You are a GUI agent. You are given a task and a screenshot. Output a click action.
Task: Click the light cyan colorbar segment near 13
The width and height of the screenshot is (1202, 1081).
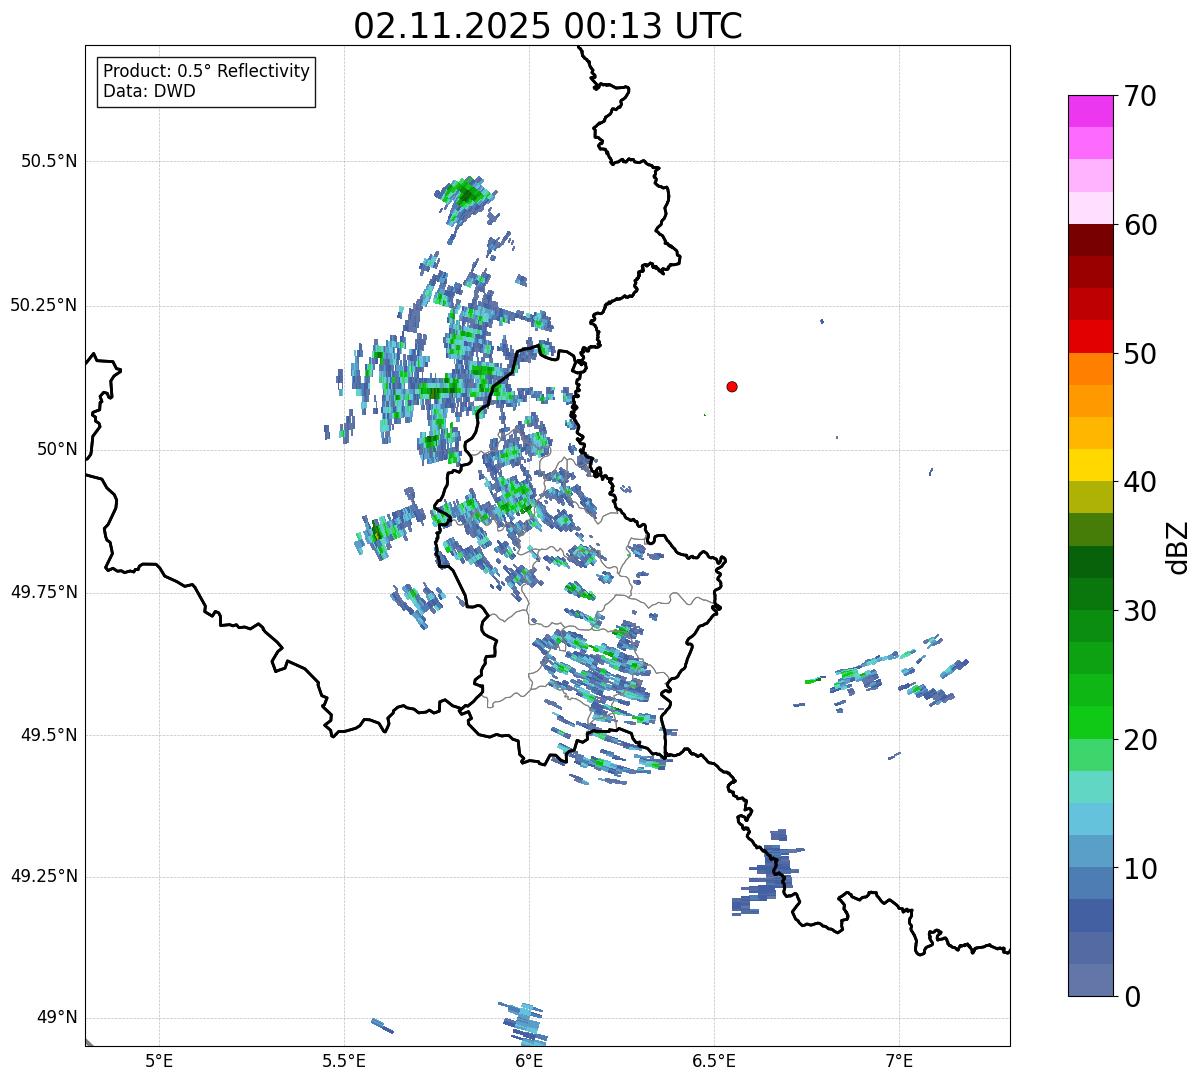1090,819
